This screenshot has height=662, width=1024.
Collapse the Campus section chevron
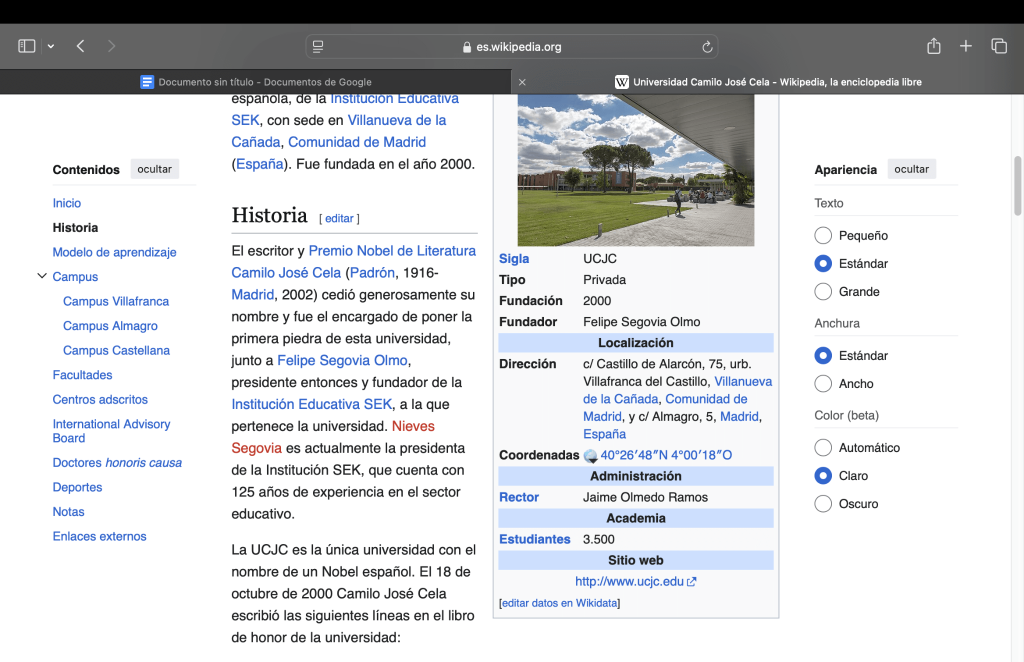click(42, 276)
